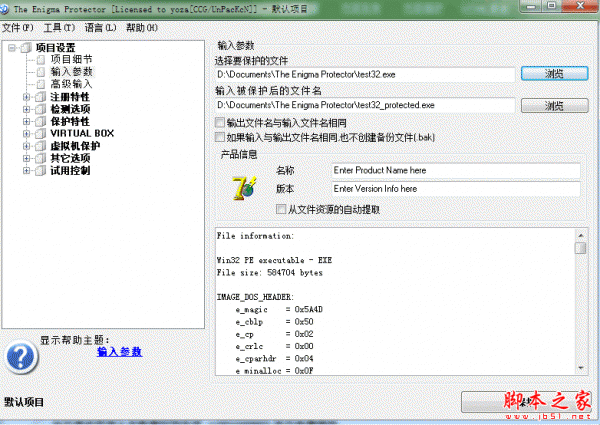This screenshot has width=600, height=425.
Task: Click the Enigma Protector title bar icon
Action: (4, 9)
